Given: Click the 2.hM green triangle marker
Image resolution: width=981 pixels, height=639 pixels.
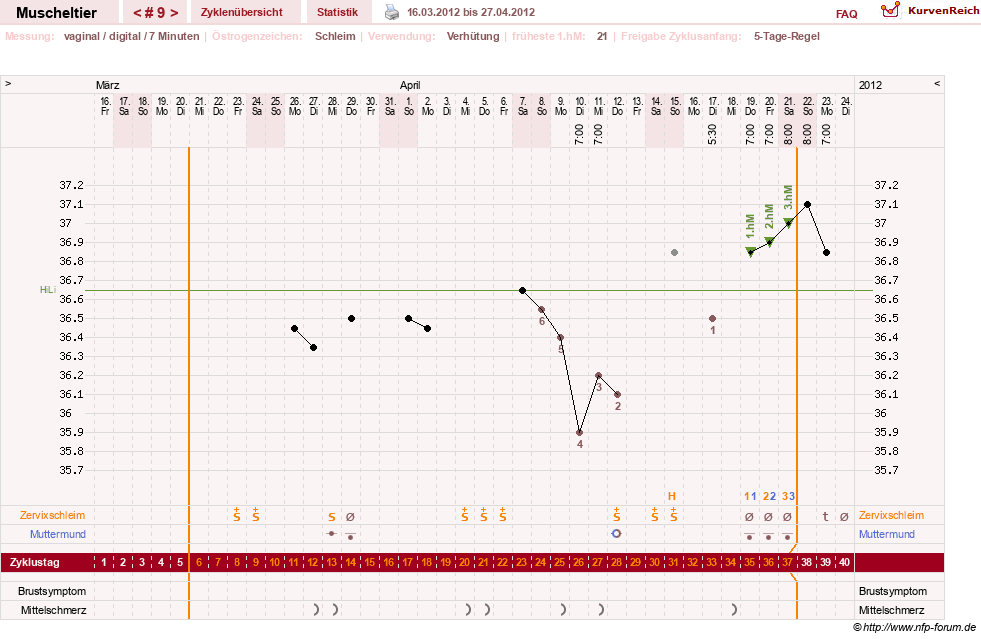Looking at the screenshot, I should tap(770, 242).
